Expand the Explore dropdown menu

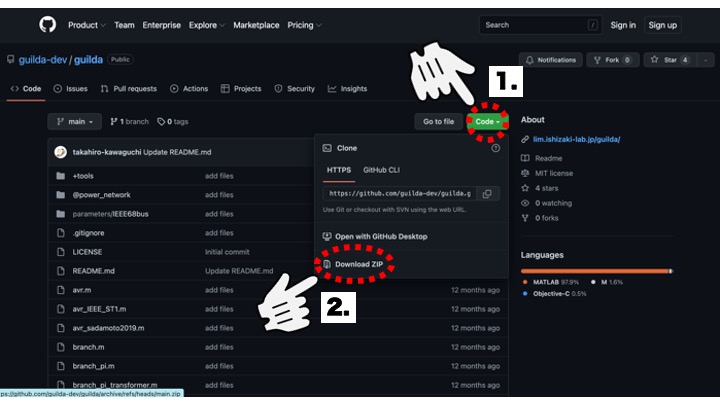(207, 25)
